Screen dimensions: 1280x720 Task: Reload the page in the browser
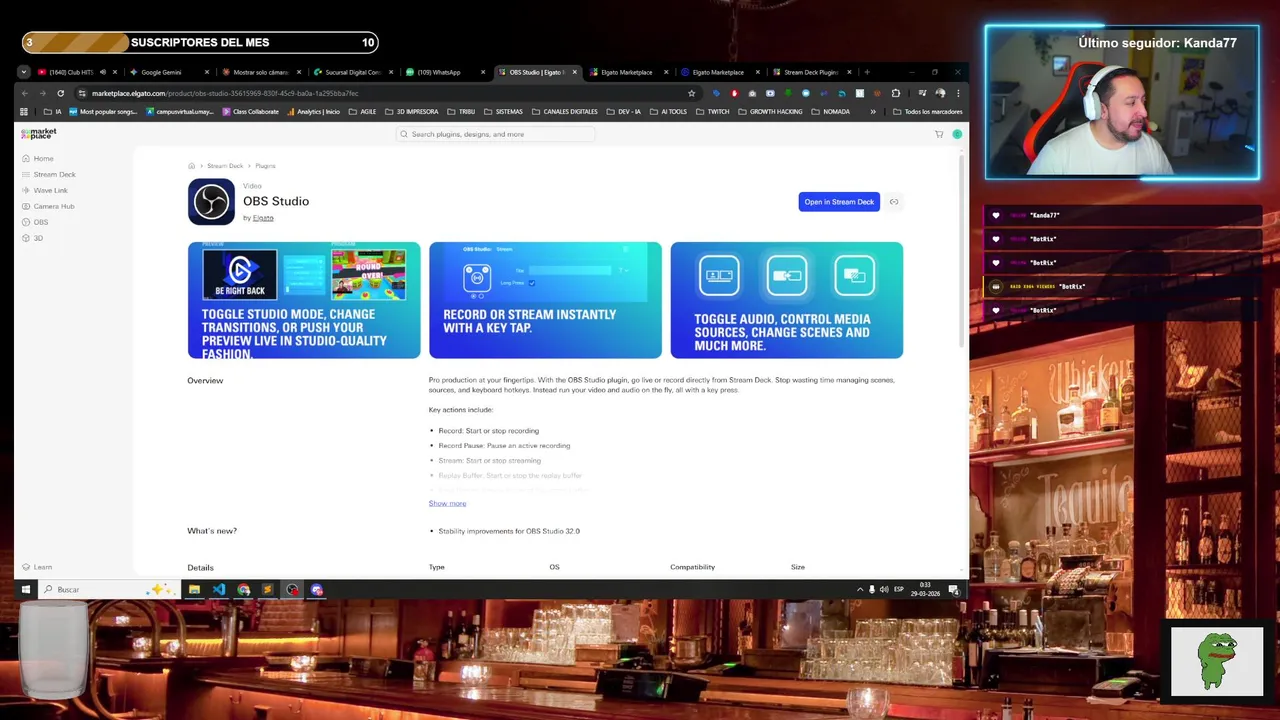click(x=60, y=93)
